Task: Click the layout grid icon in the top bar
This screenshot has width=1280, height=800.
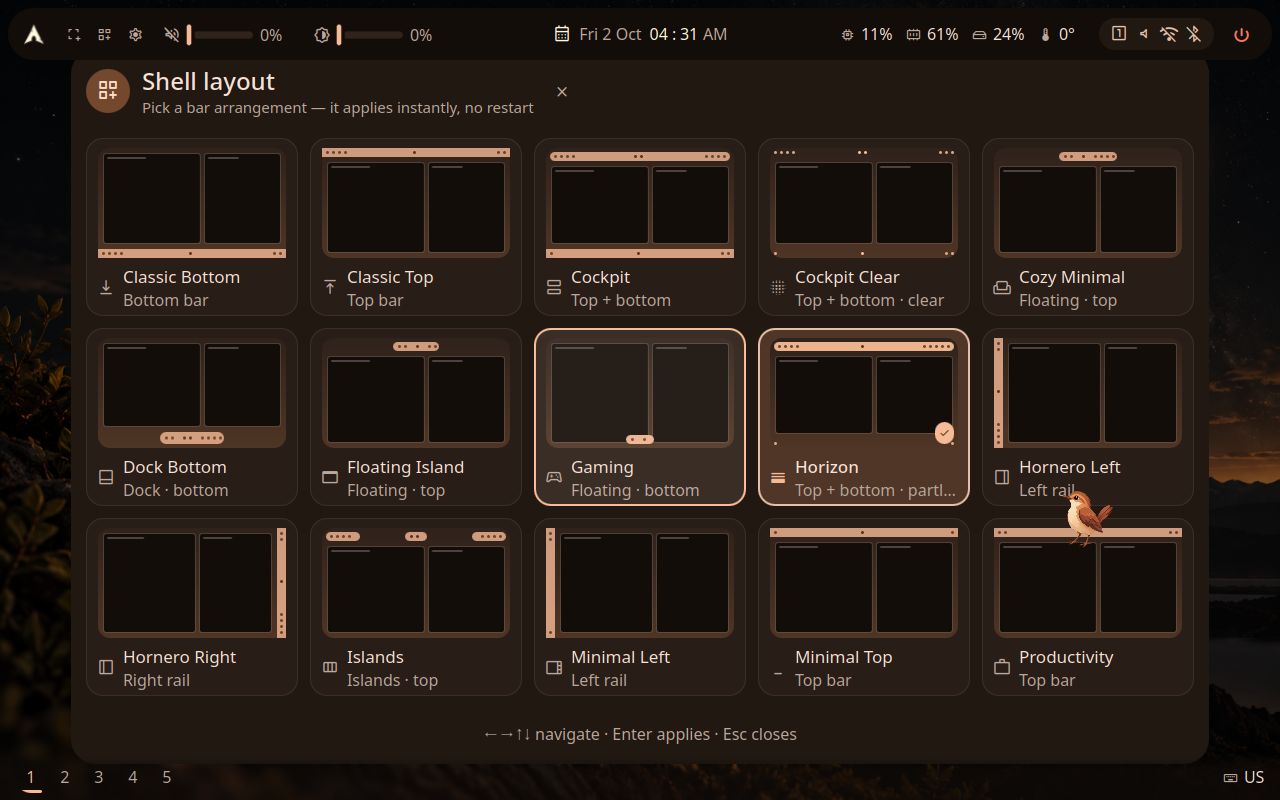Action: pos(104,35)
